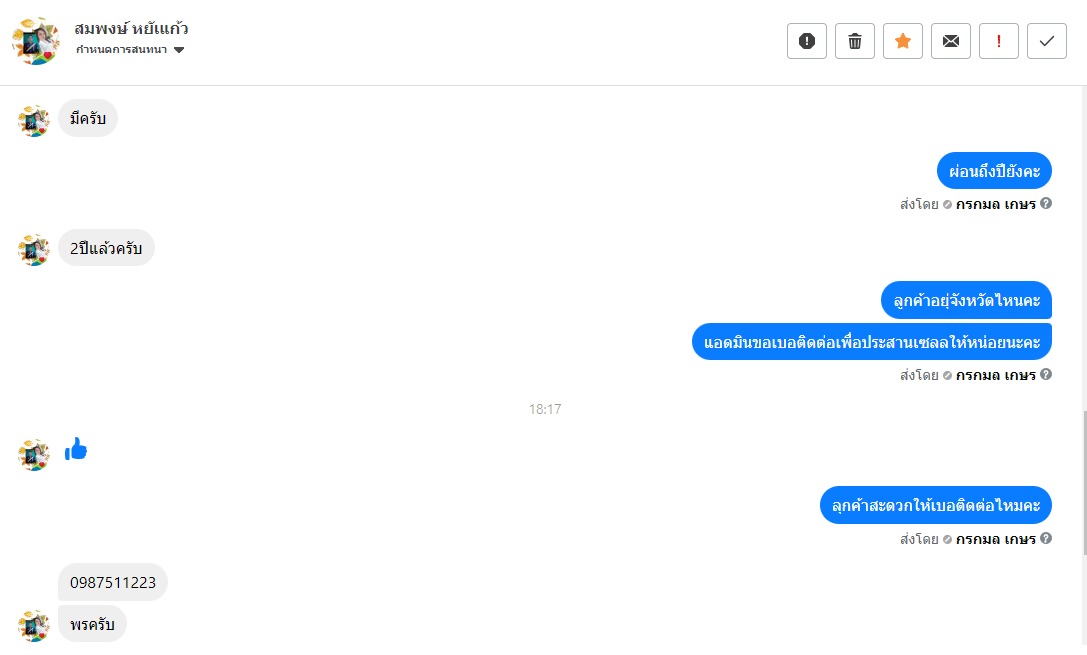Click sender name กรกมล เกษร below แอดมินขอเบอติดต่อ message
The width and height of the screenshot is (1087, 655).
pyautogui.click(x=995, y=375)
